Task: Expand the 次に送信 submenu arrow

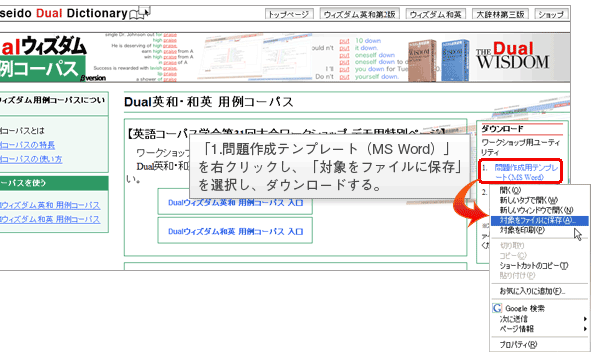Action: point(585,319)
